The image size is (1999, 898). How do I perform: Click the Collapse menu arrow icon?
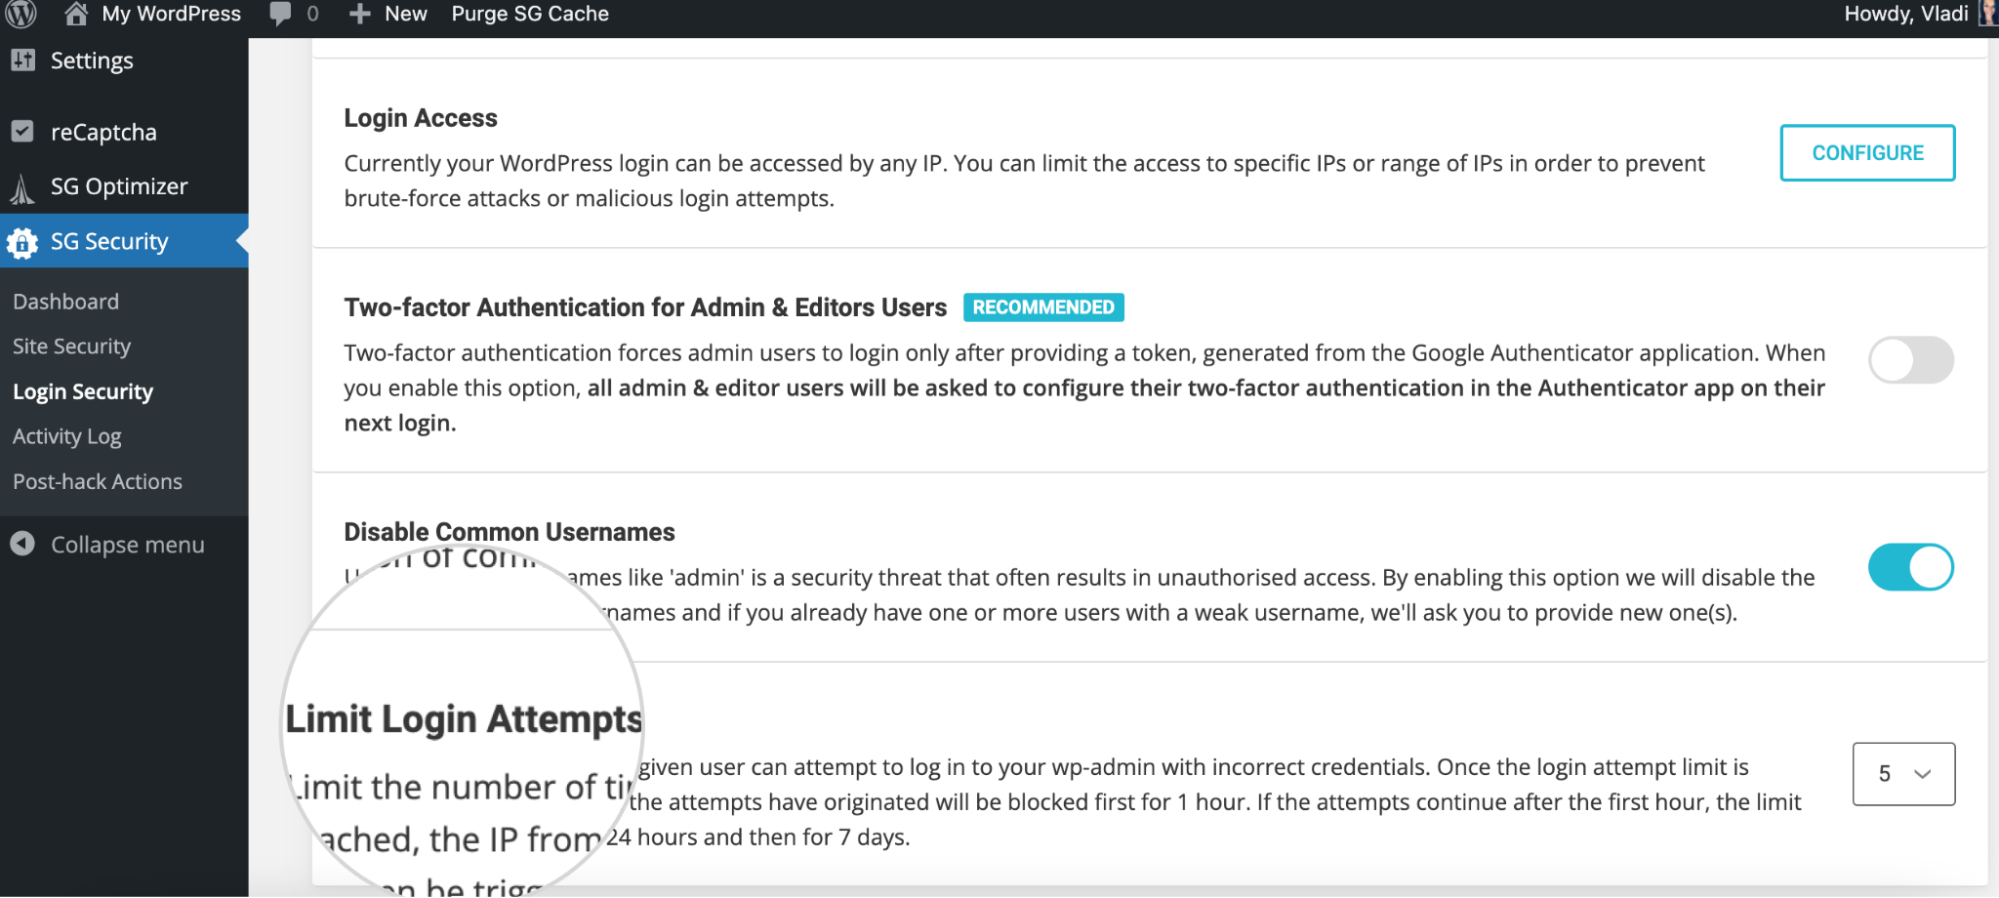tap(22, 543)
